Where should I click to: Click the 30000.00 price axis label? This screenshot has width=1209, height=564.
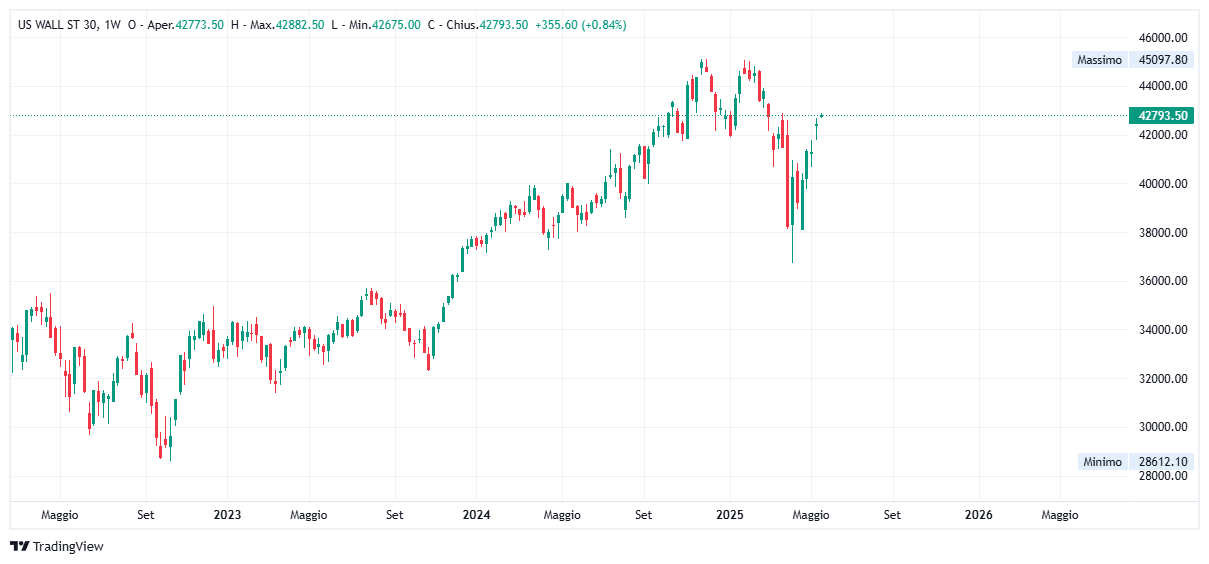(x=1163, y=427)
